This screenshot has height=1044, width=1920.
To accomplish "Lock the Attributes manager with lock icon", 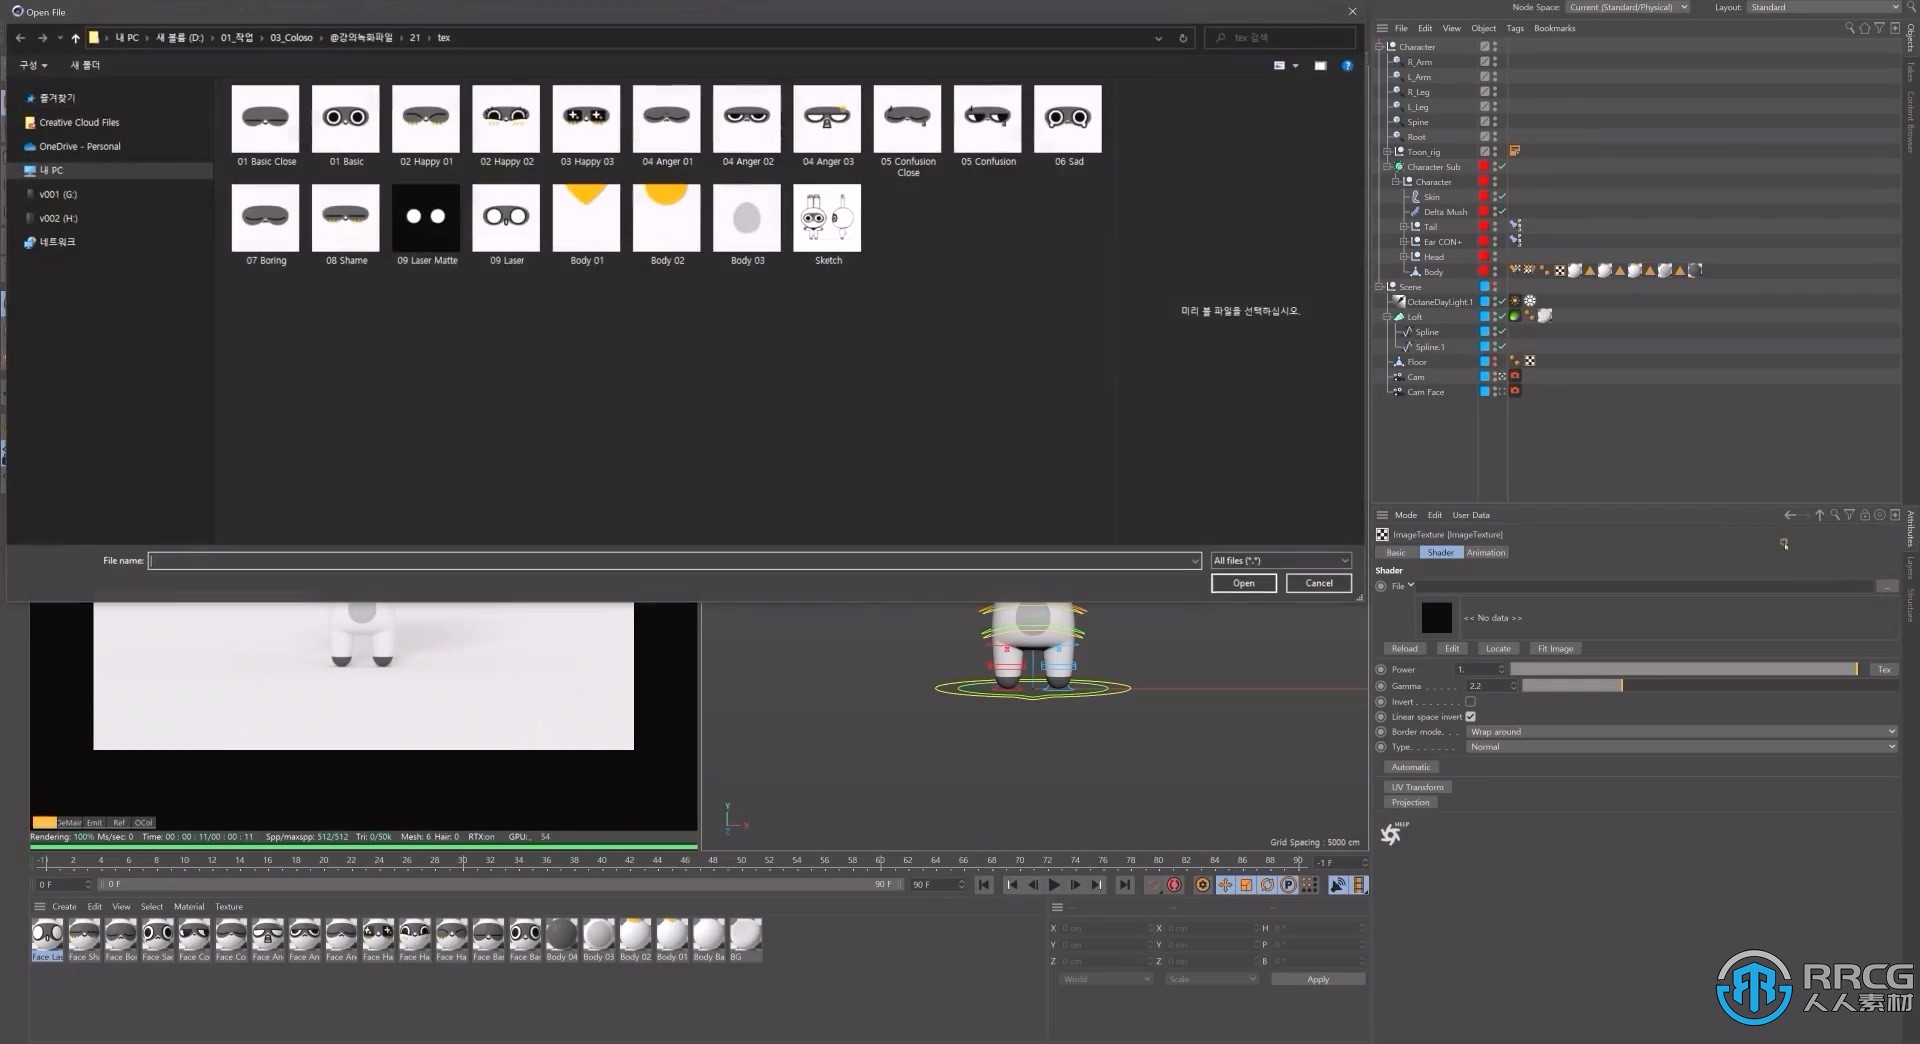I will coord(1864,515).
